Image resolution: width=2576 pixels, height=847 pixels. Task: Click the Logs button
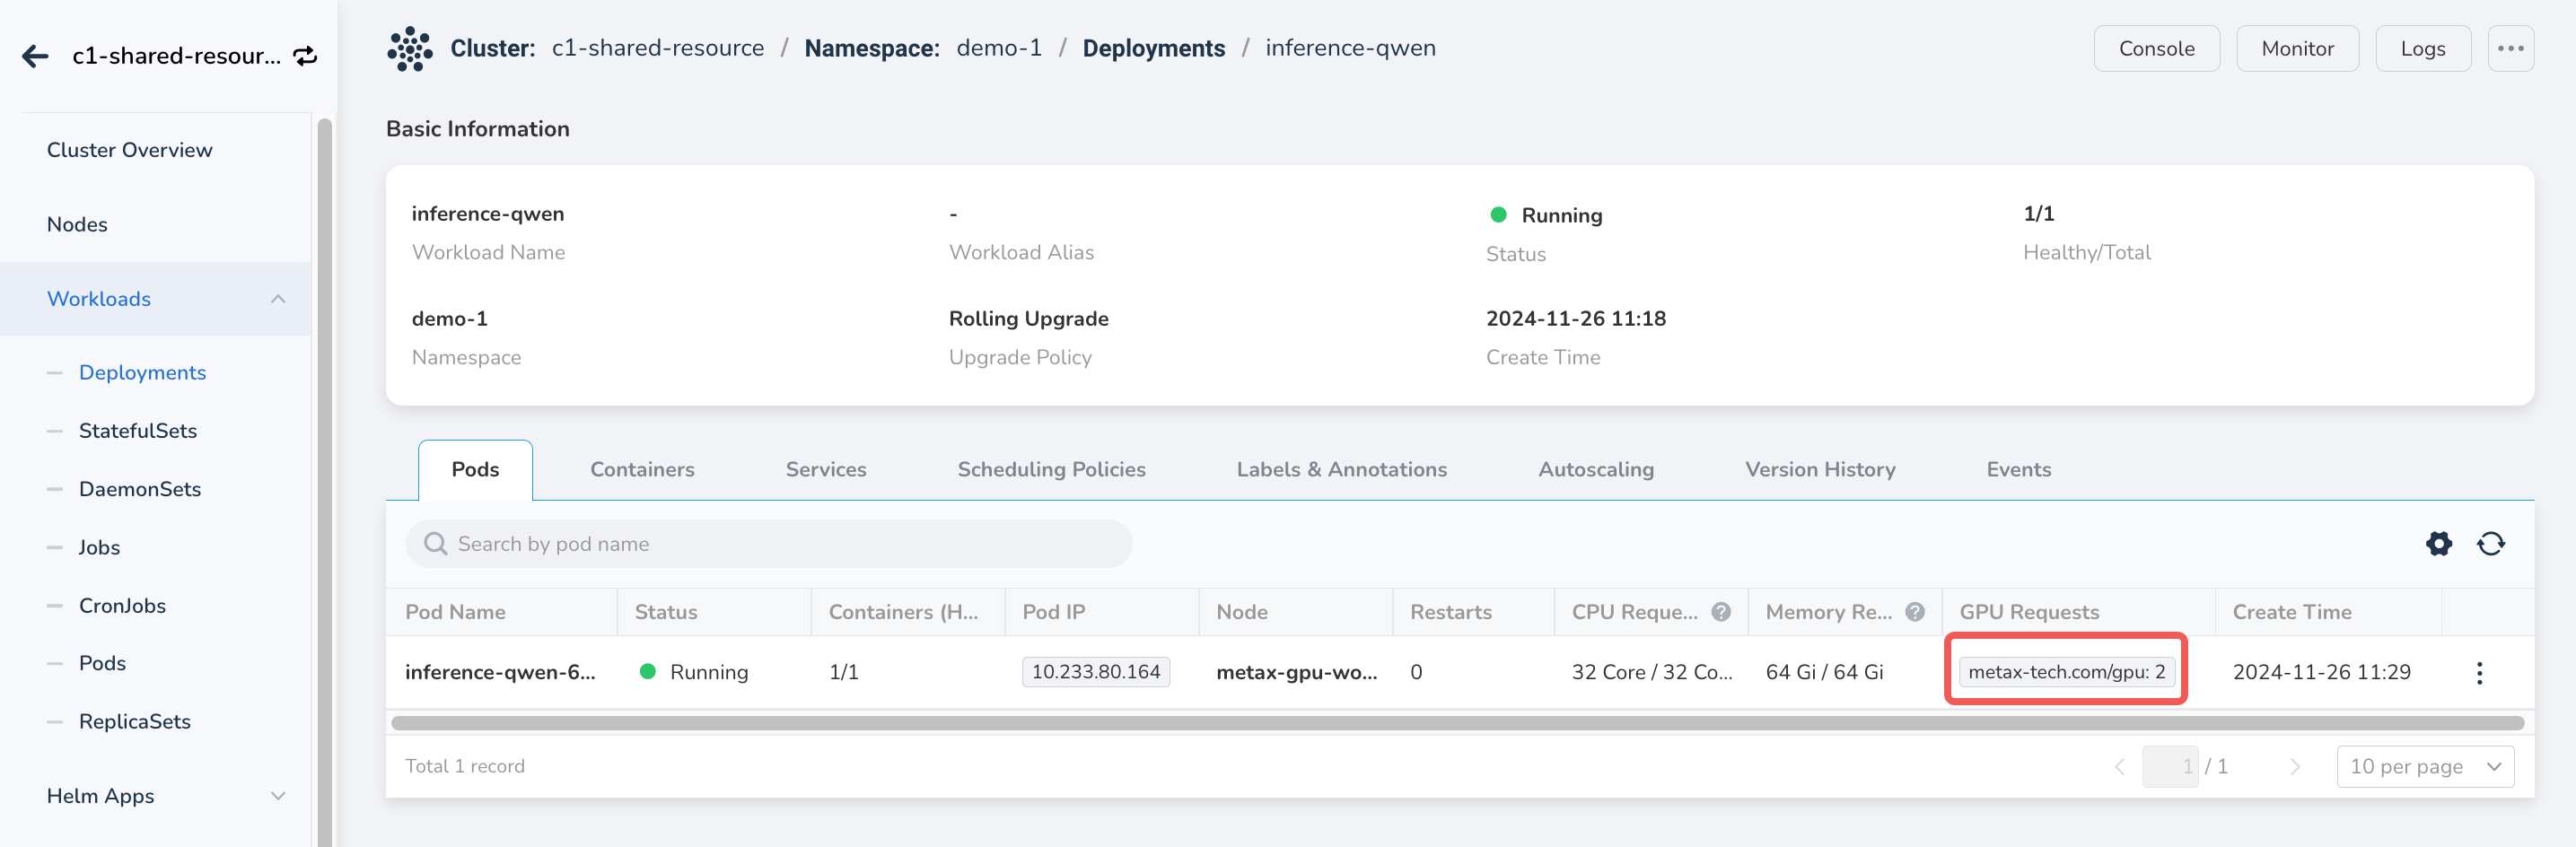2423,48
